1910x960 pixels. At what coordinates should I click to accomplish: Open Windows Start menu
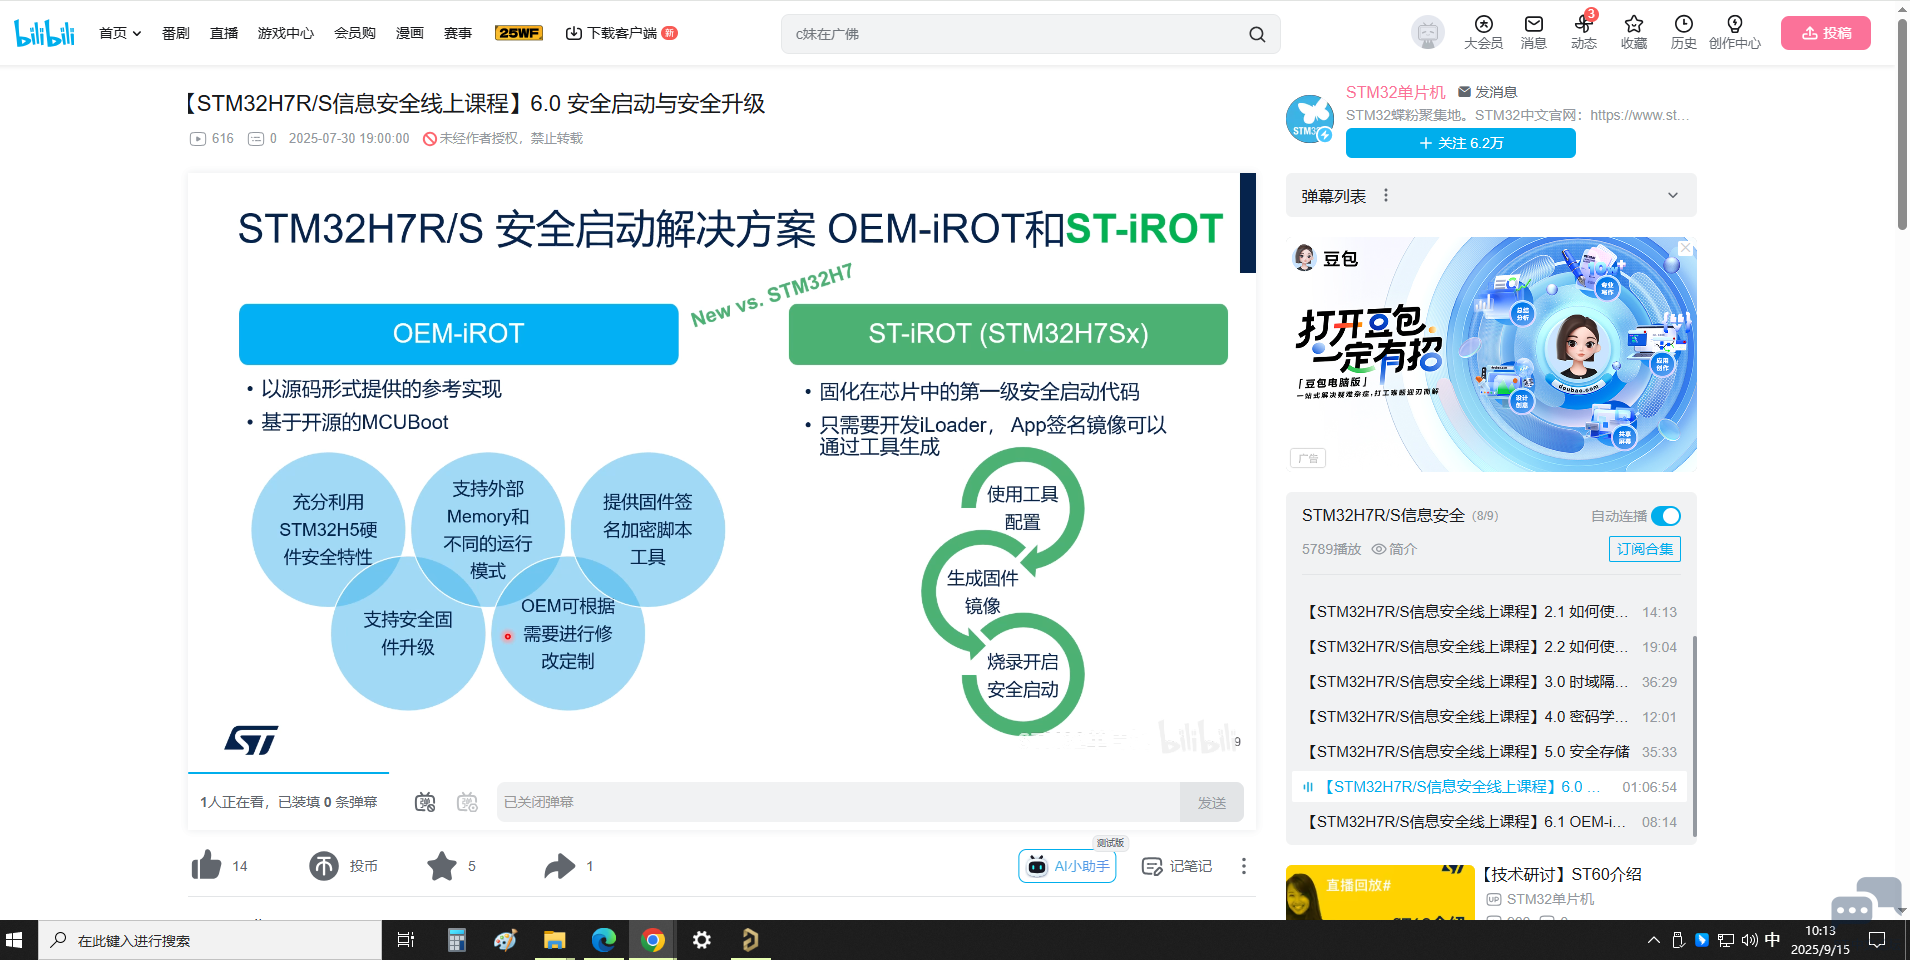pyautogui.click(x=14, y=940)
